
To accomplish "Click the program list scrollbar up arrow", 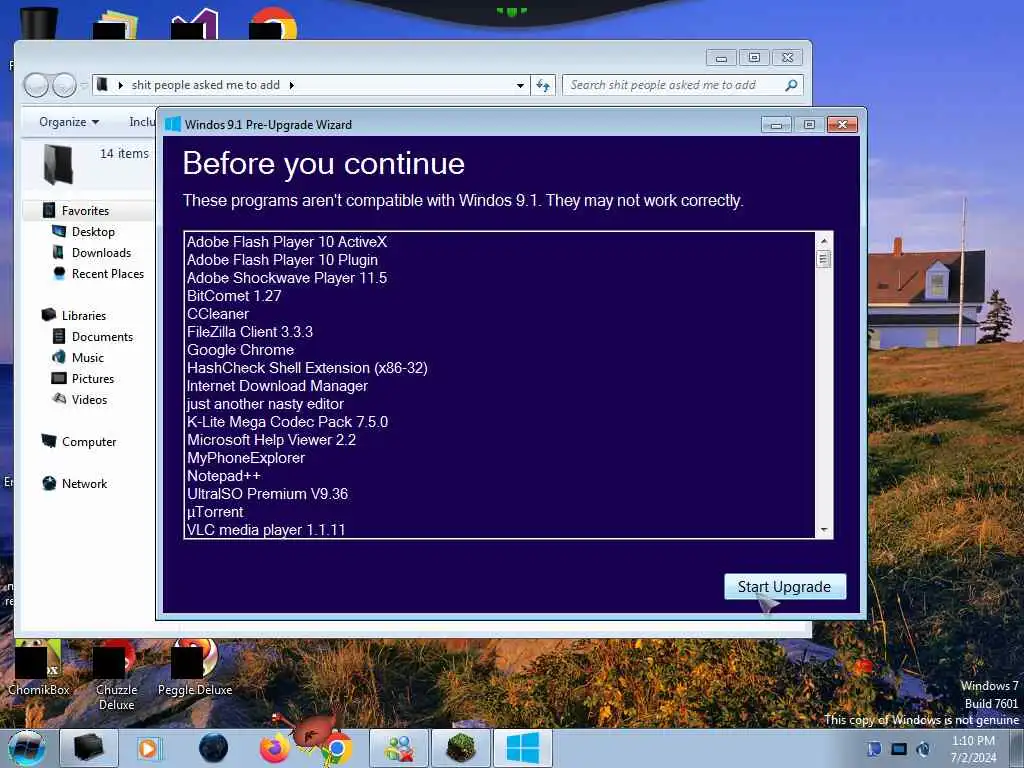I will (824, 241).
